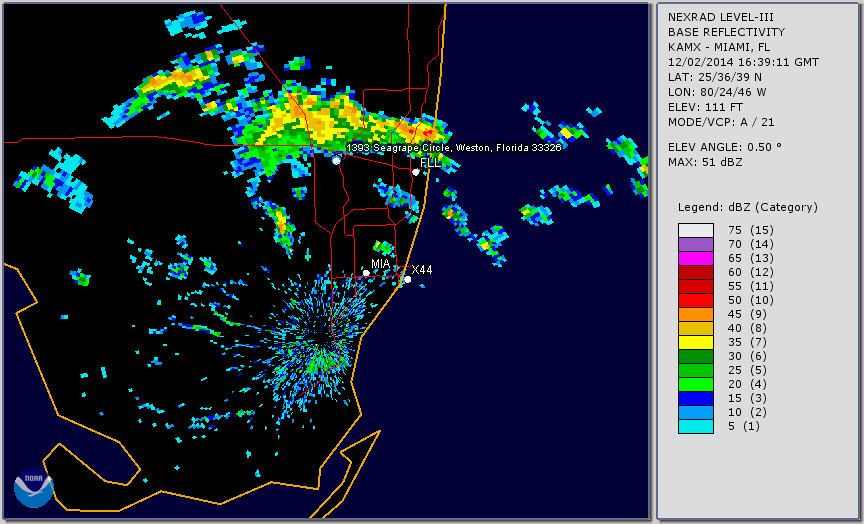Click the legend value 55 (11)
This screenshot has height=524, width=864.
tap(751, 287)
